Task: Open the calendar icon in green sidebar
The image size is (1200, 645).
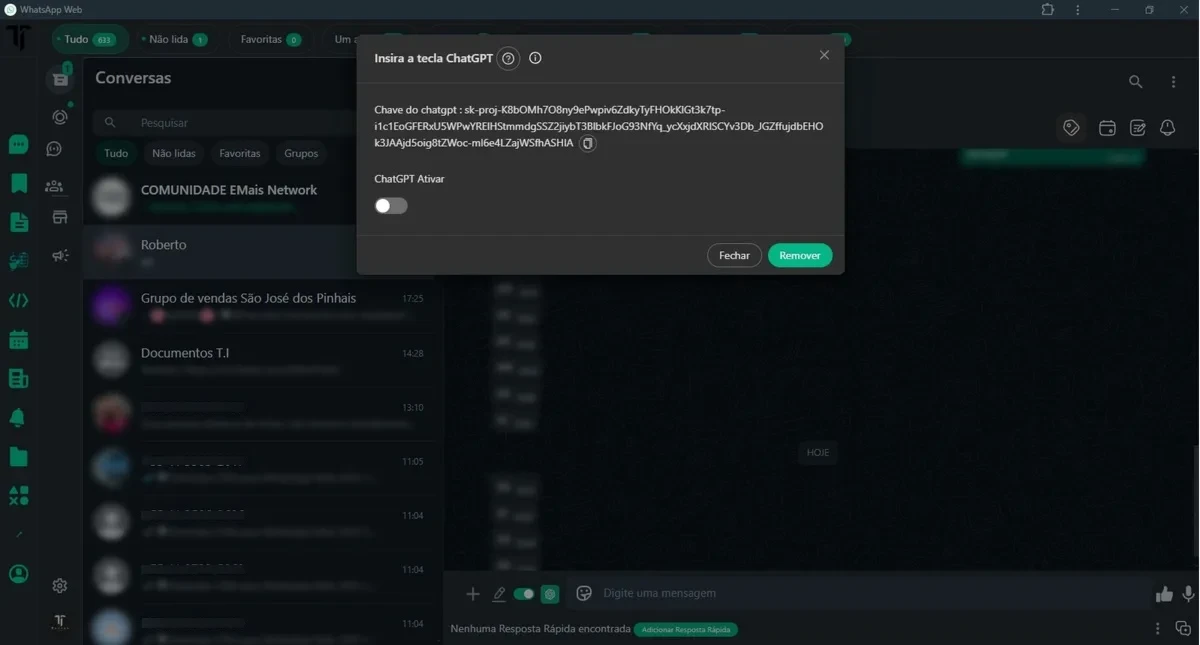Action: tap(18, 340)
